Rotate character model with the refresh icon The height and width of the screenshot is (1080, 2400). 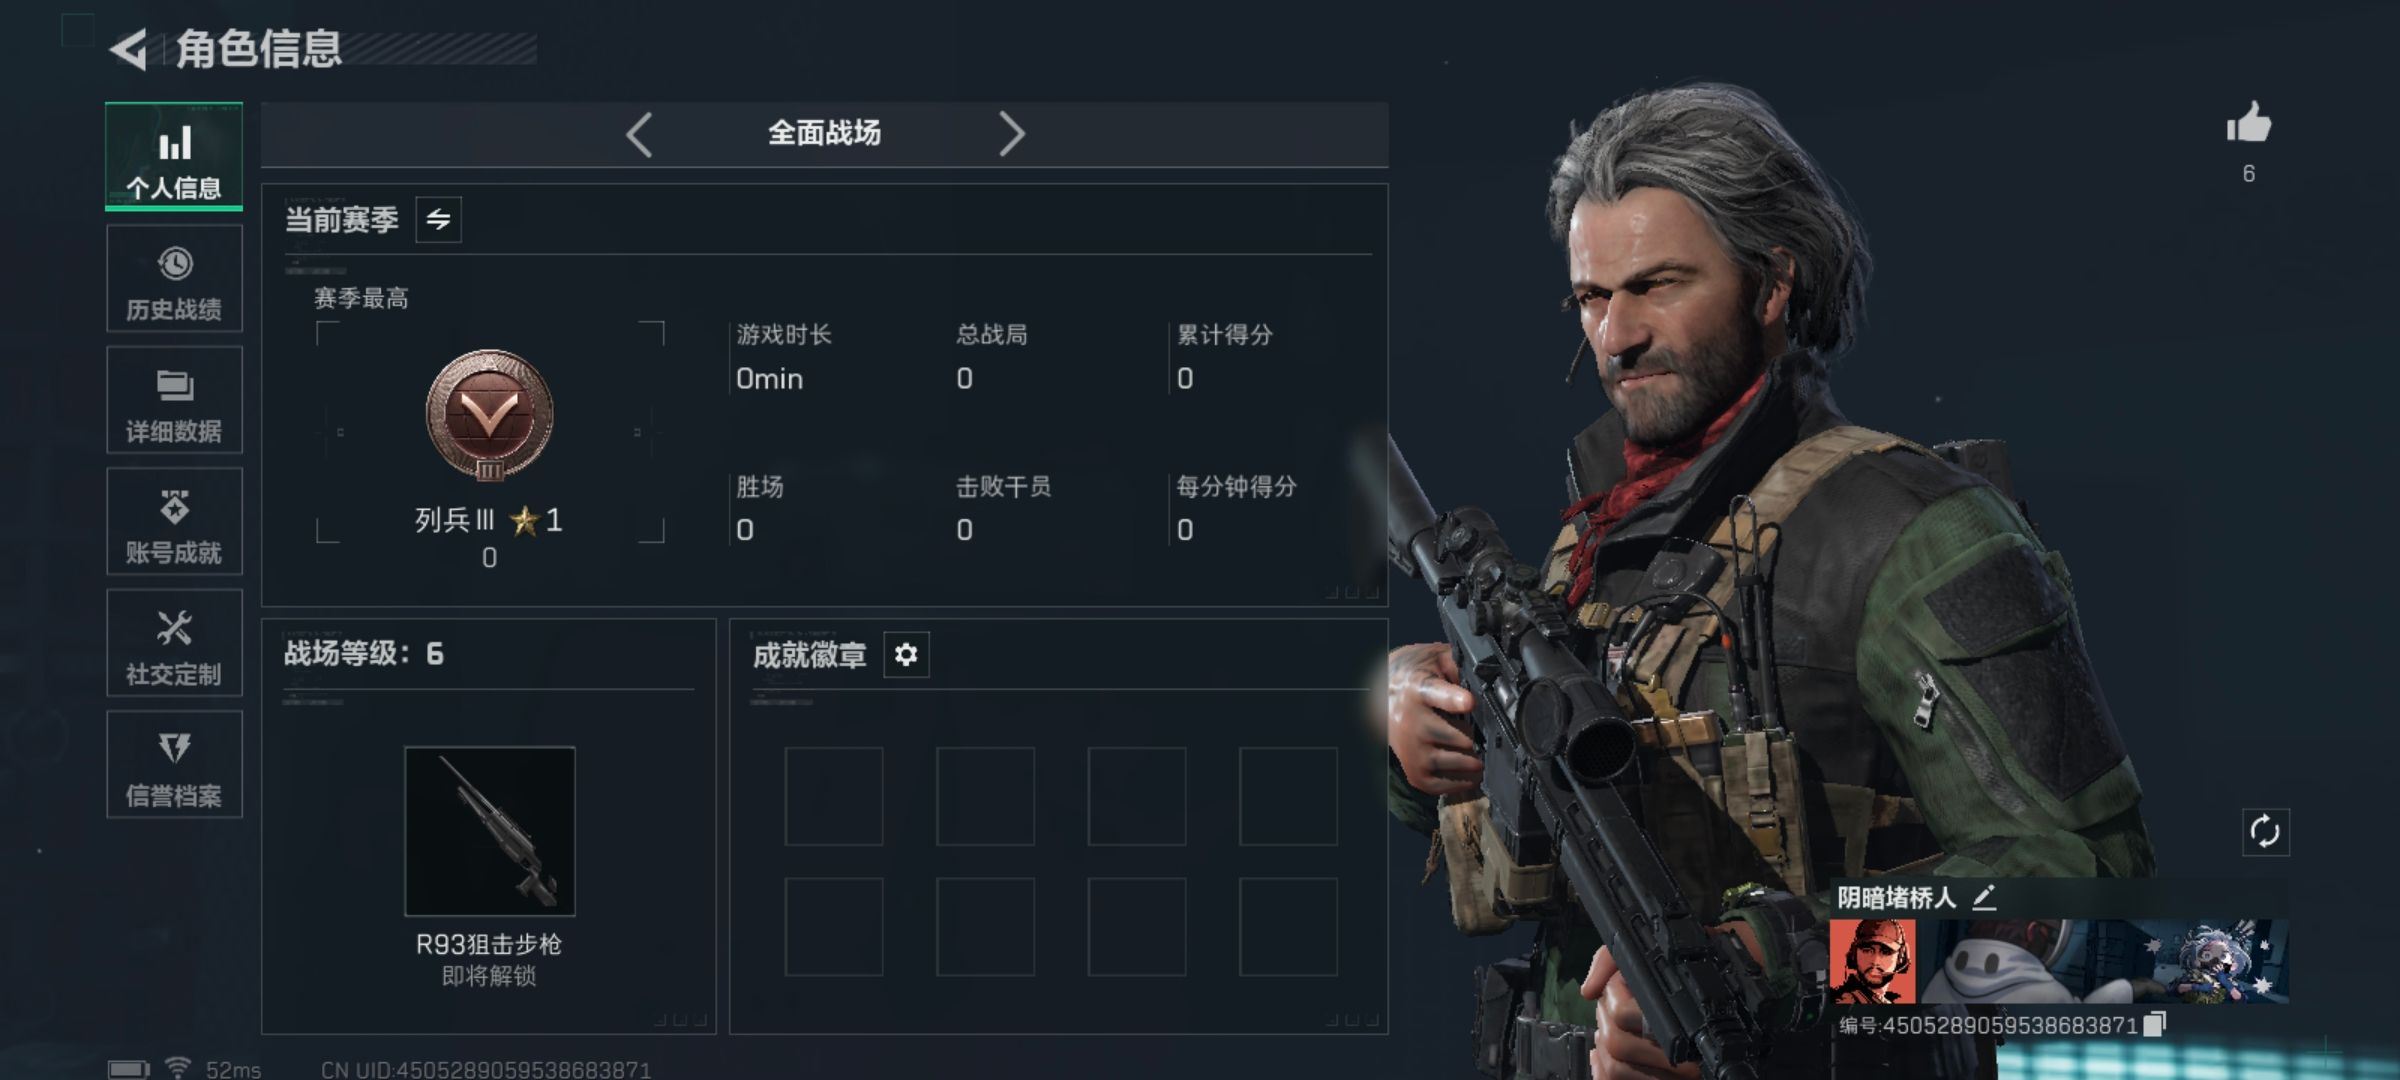click(x=2265, y=832)
